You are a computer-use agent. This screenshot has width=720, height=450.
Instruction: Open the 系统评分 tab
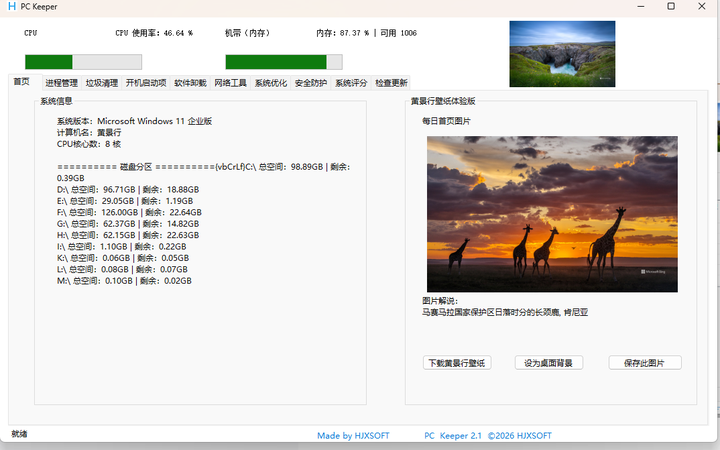pos(351,83)
